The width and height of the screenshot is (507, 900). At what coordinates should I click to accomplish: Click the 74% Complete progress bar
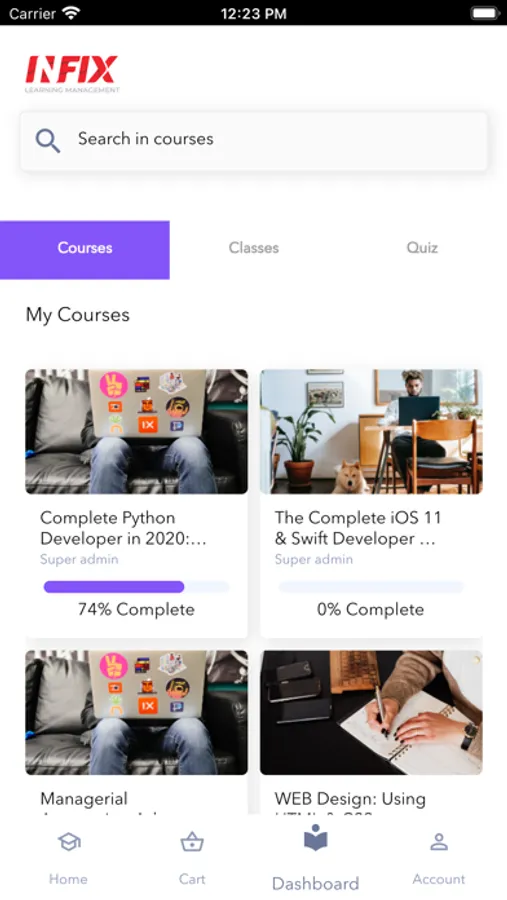pyautogui.click(x=137, y=587)
